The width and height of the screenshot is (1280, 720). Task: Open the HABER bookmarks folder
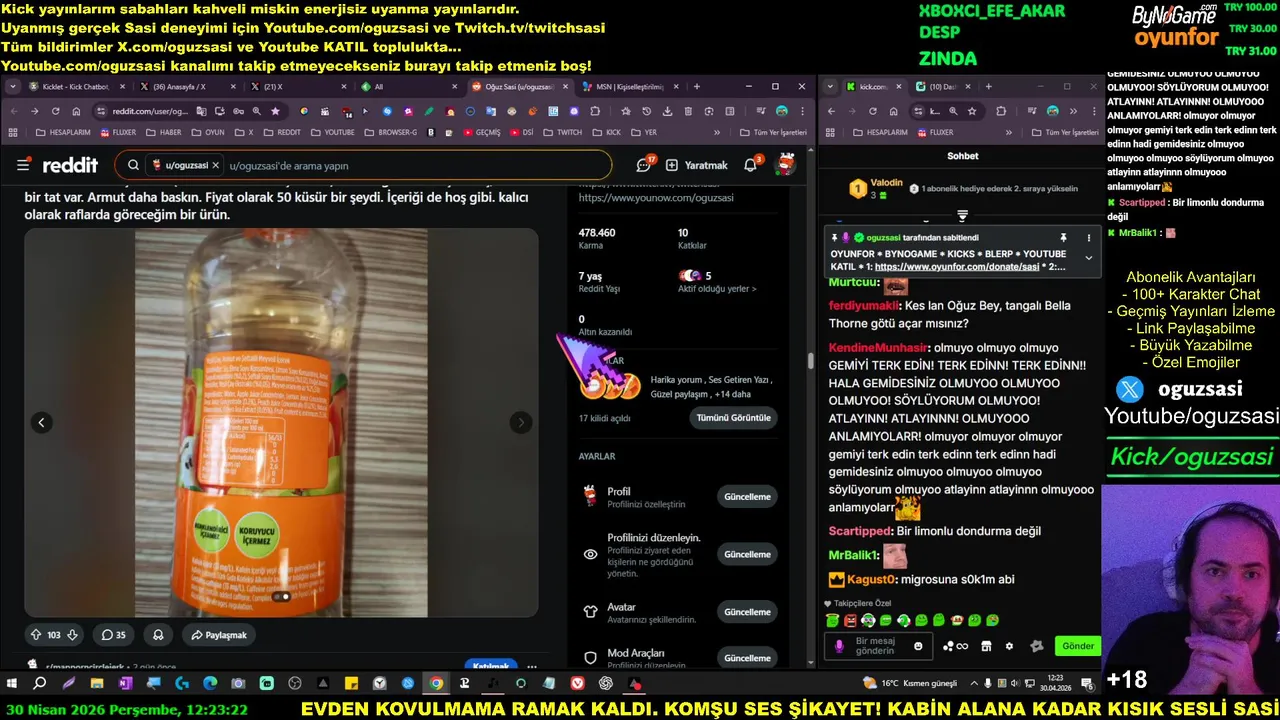click(164, 132)
